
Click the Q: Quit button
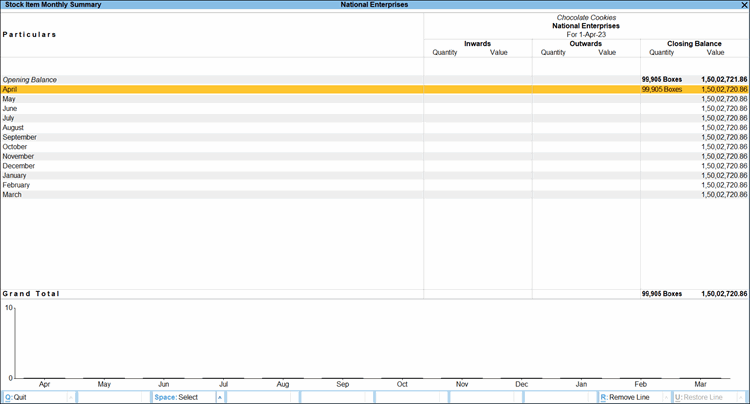pos(36,397)
